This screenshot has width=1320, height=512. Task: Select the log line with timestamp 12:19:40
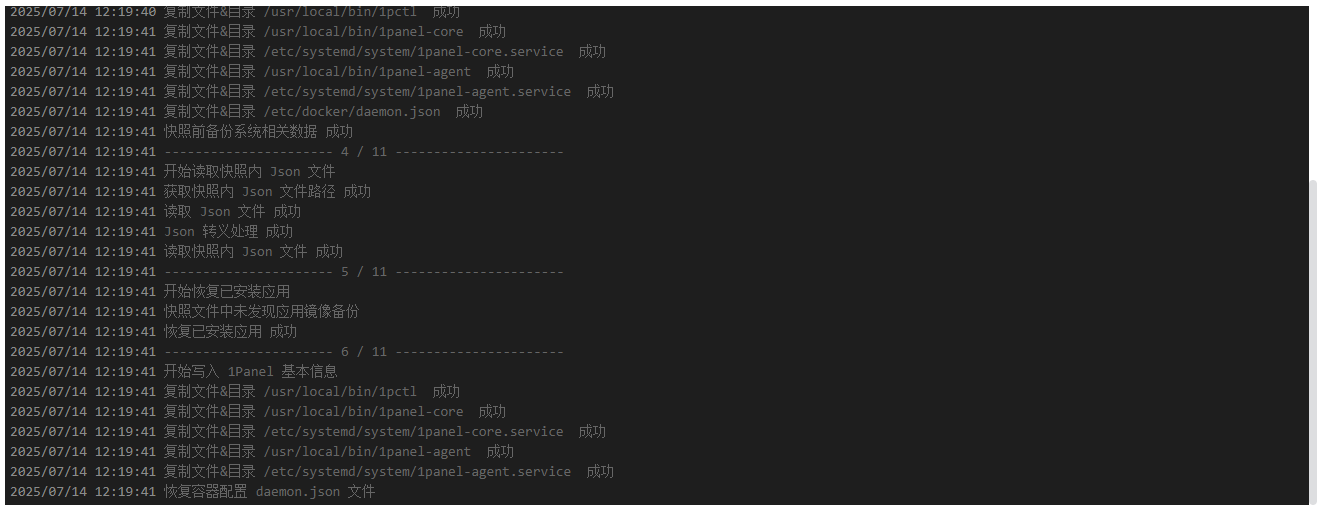235,12
